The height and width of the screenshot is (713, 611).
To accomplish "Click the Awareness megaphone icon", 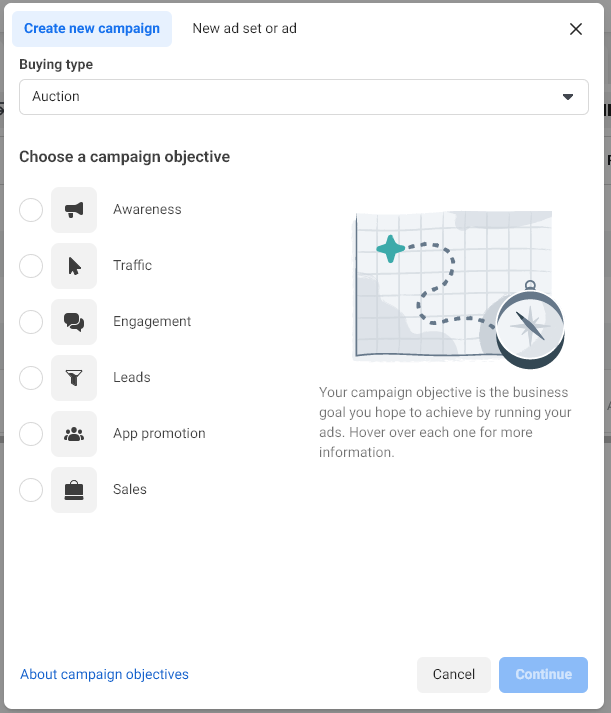I will tap(74, 210).
